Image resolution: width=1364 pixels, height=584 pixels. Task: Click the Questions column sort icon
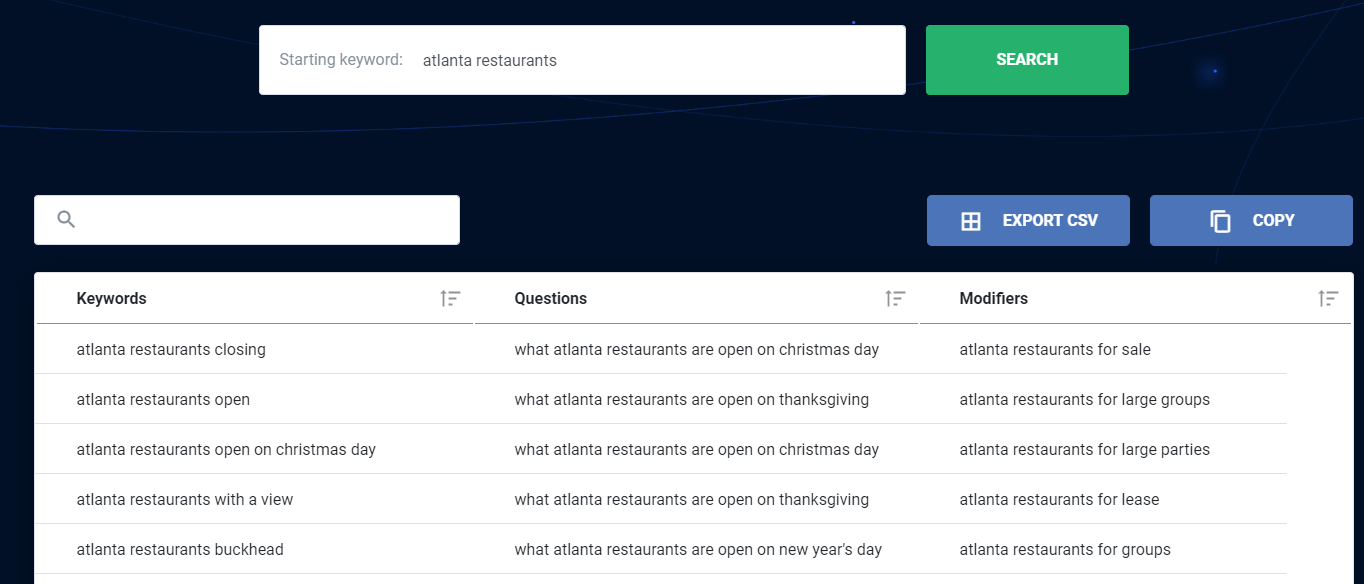coord(895,298)
